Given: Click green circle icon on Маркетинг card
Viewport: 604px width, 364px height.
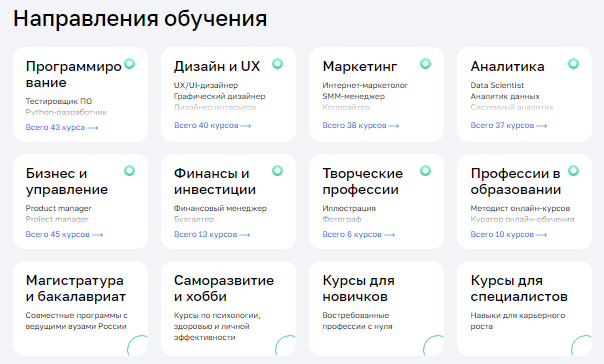Looking at the screenshot, I should pos(425,64).
